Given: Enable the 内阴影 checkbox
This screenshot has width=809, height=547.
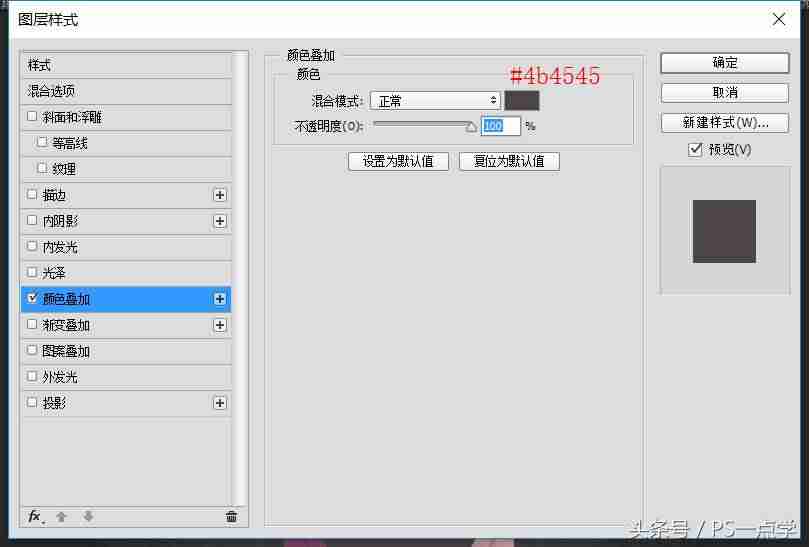Looking at the screenshot, I should click(32, 220).
